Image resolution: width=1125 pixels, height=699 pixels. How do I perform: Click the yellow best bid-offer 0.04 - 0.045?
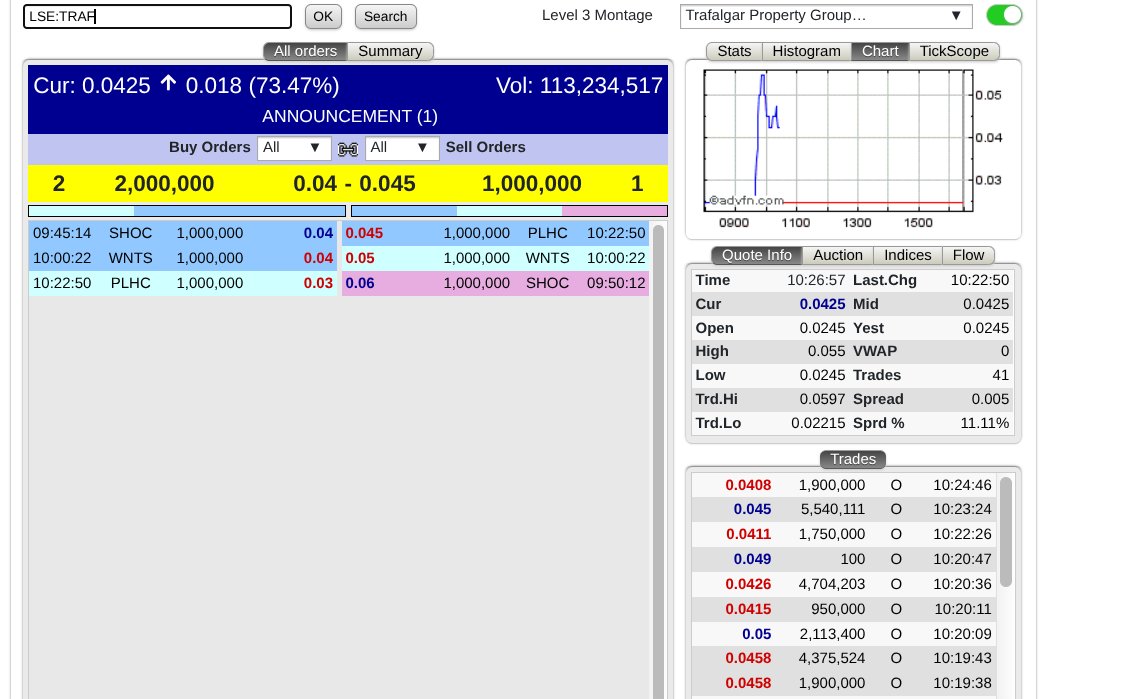[x=354, y=184]
